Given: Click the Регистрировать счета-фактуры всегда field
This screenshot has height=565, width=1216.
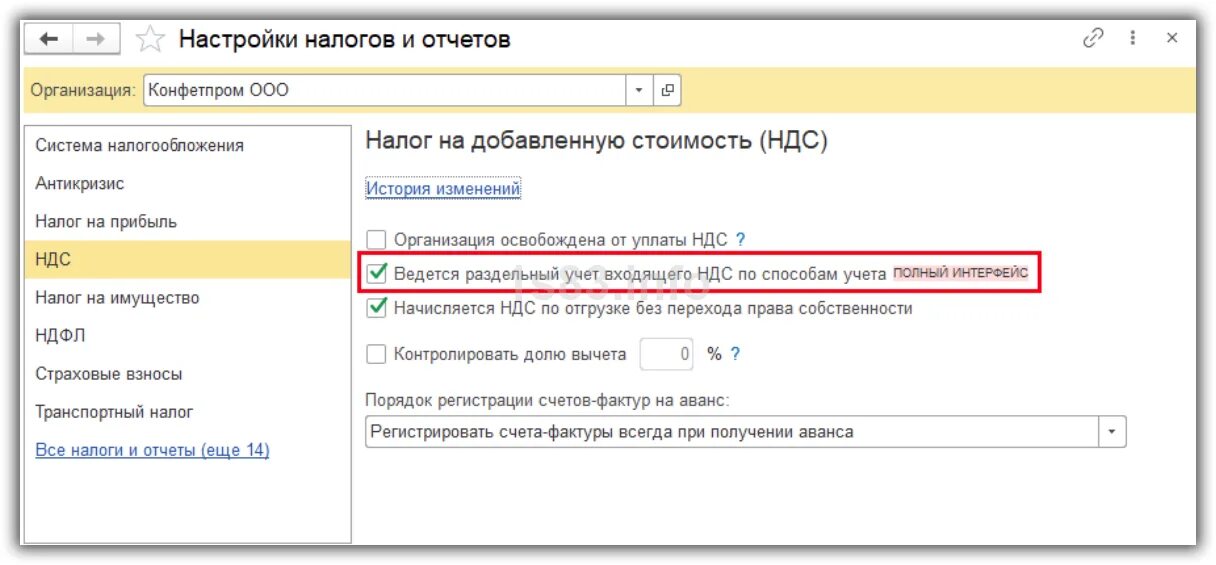Looking at the screenshot, I should [x=732, y=432].
